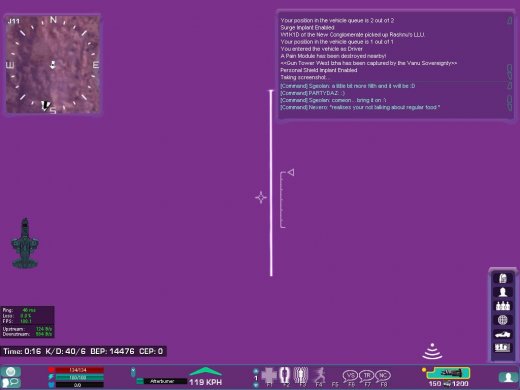Image resolution: width=520 pixels, height=390 pixels.
Task: Open the squad panel with three figures
Action: 503,306
